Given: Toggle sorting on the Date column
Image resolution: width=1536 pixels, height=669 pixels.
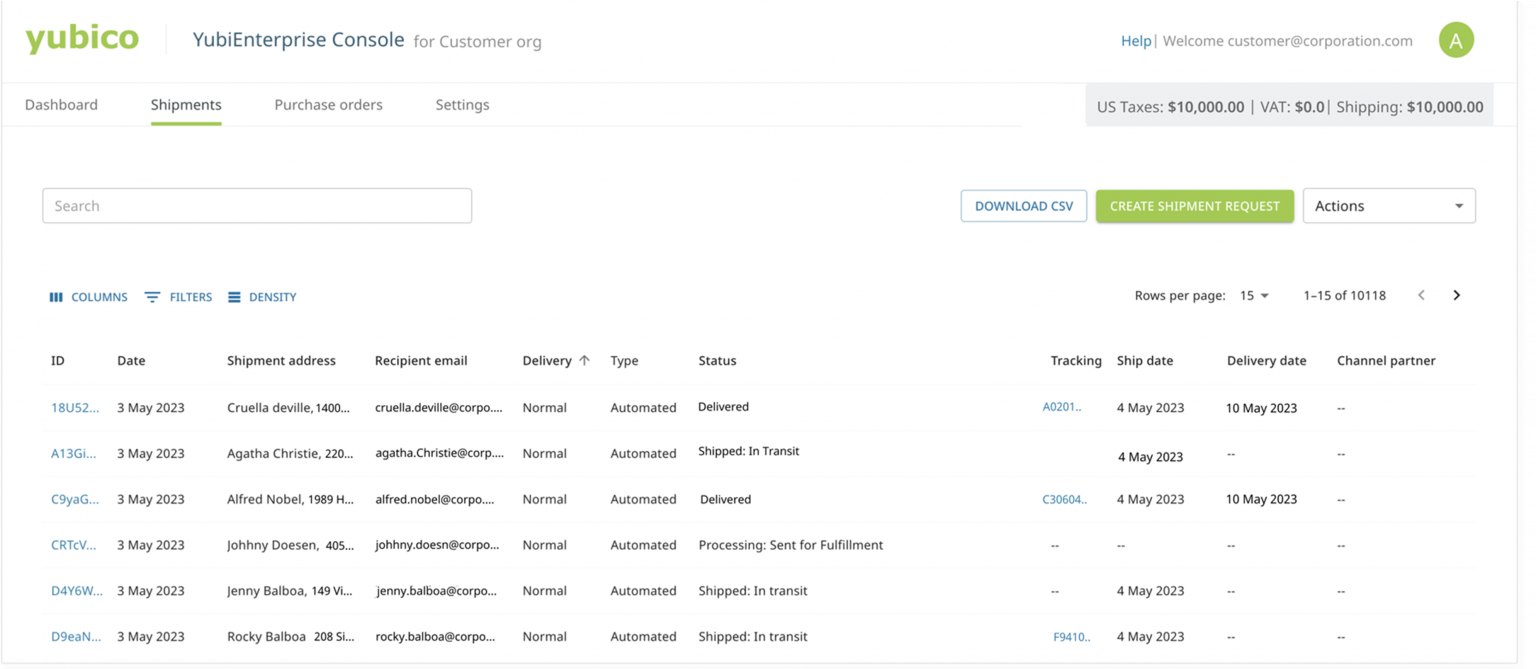Looking at the screenshot, I should coord(132,360).
